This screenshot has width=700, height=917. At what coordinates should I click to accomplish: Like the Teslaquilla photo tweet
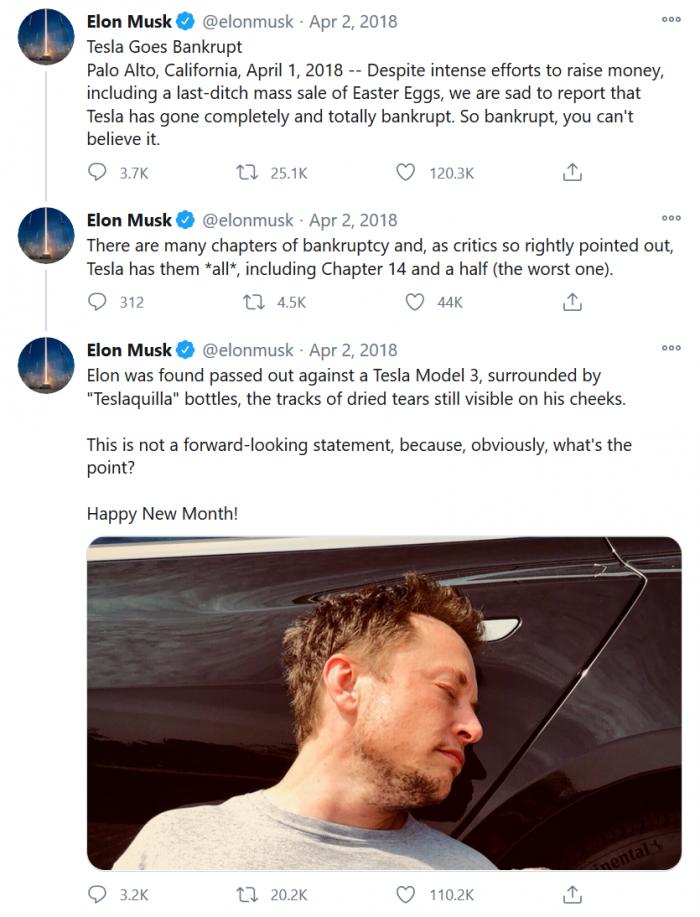point(405,894)
